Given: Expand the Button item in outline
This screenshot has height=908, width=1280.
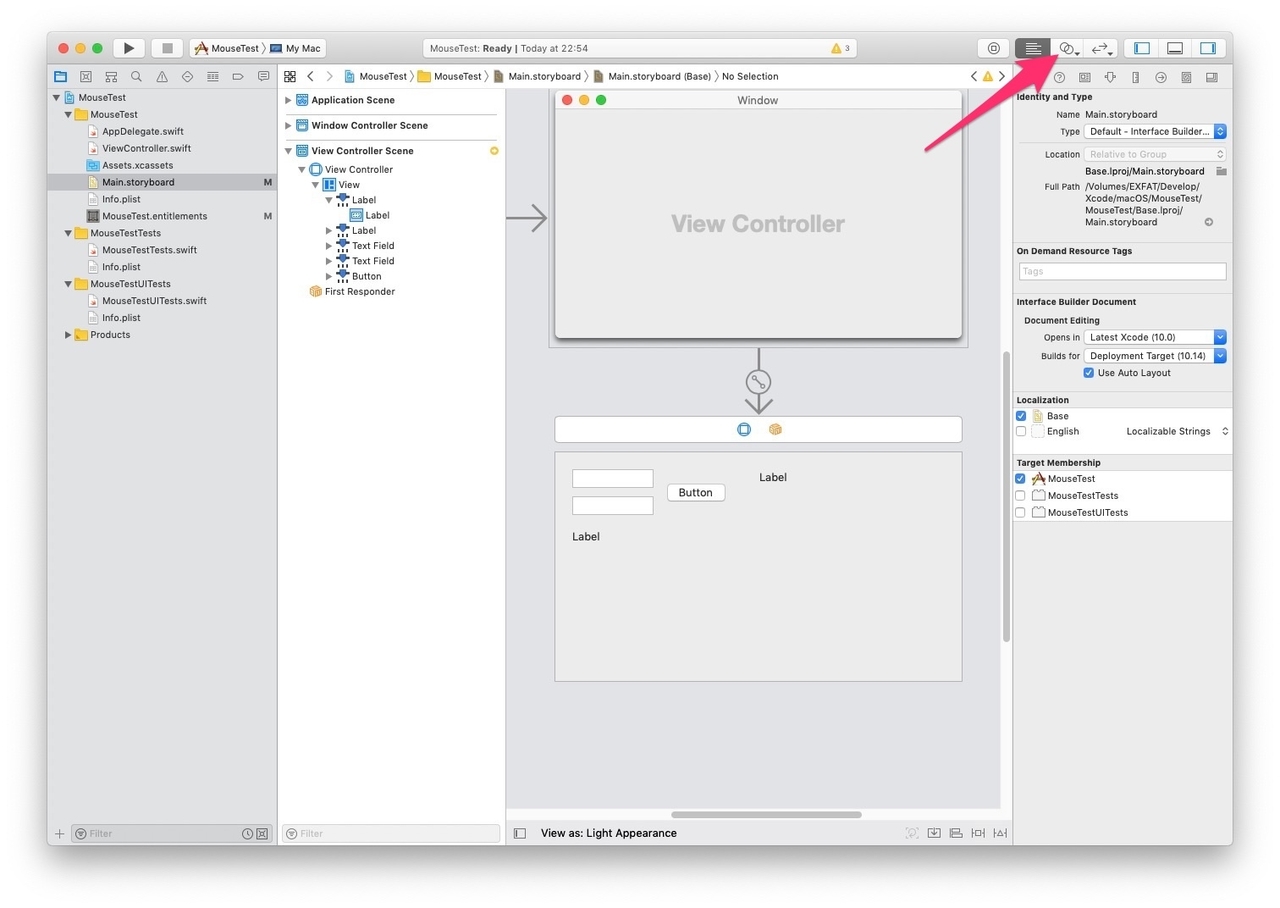Looking at the screenshot, I should pos(329,276).
